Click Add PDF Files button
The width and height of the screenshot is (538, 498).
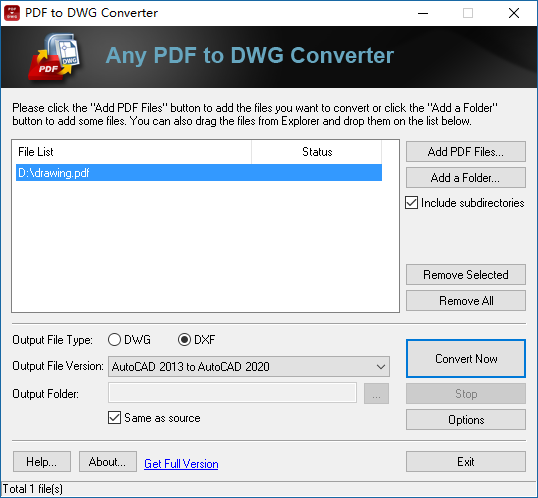(466, 152)
